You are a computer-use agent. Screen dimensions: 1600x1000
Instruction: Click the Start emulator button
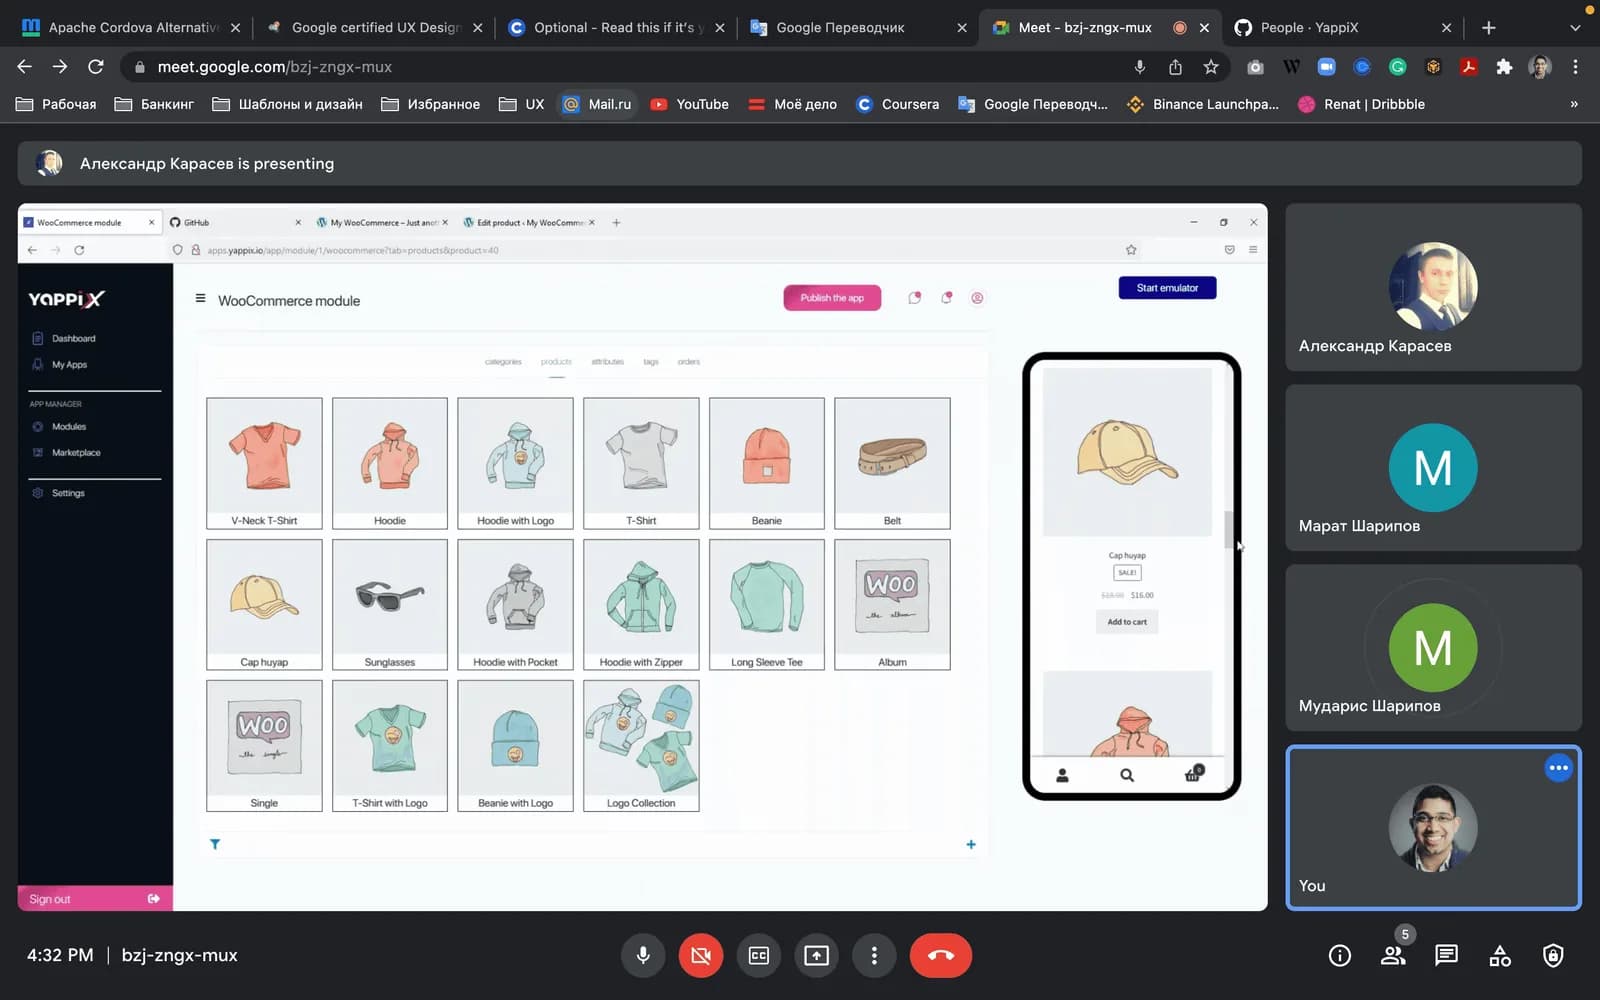click(1167, 288)
